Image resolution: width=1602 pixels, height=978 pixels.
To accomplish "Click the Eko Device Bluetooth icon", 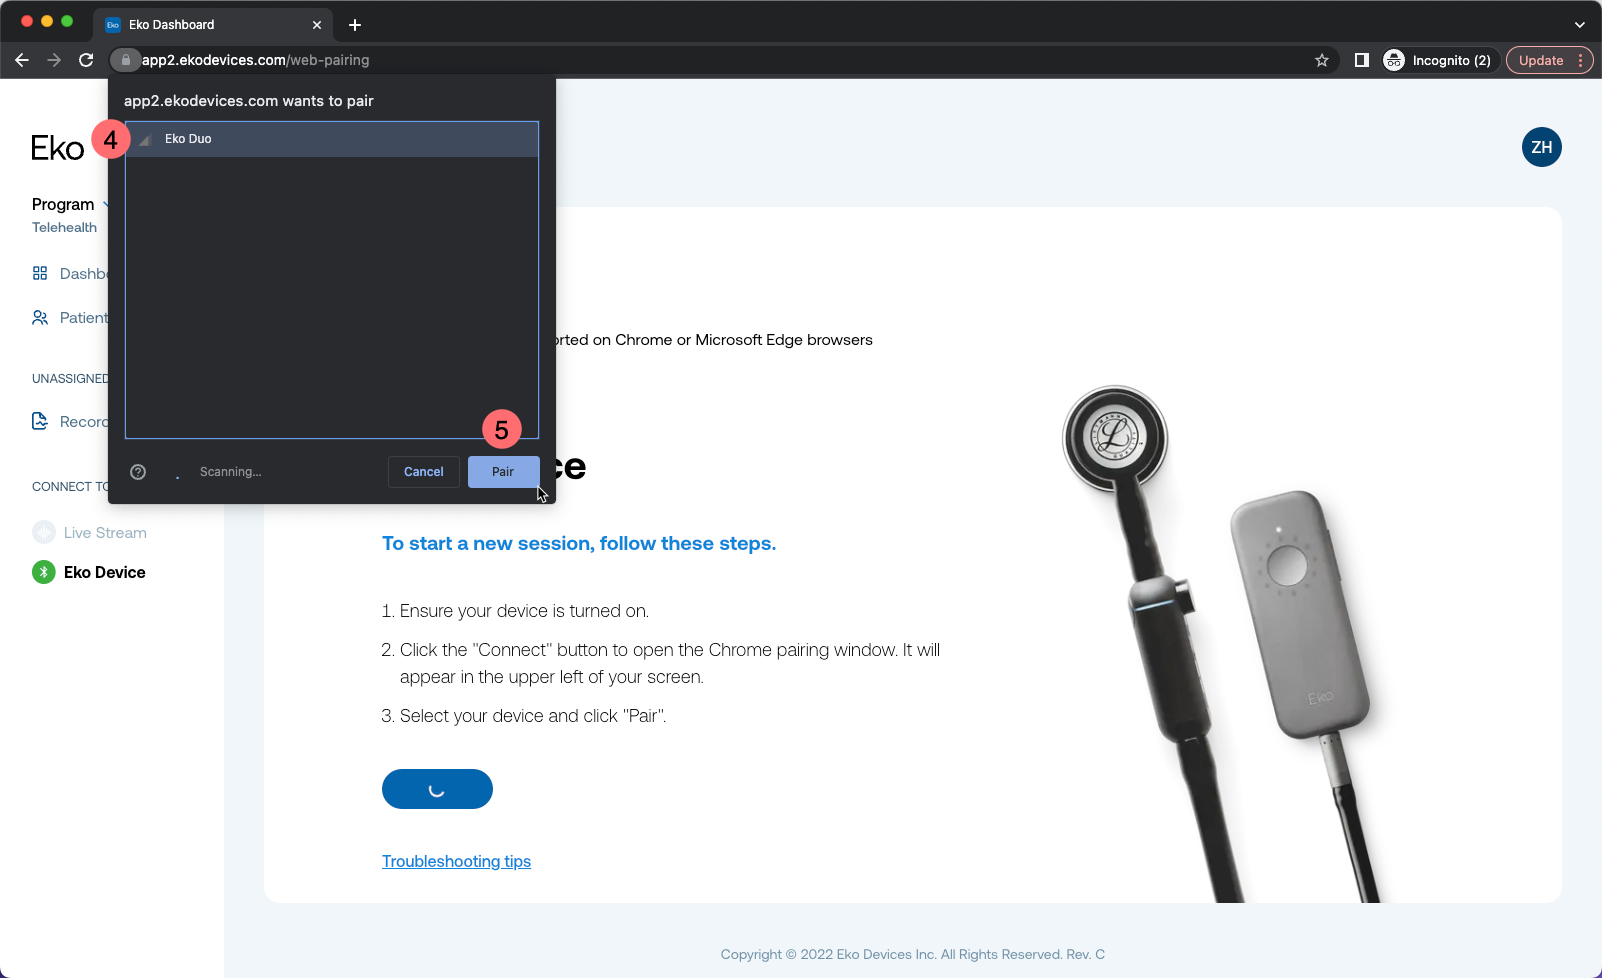I will (43, 571).
